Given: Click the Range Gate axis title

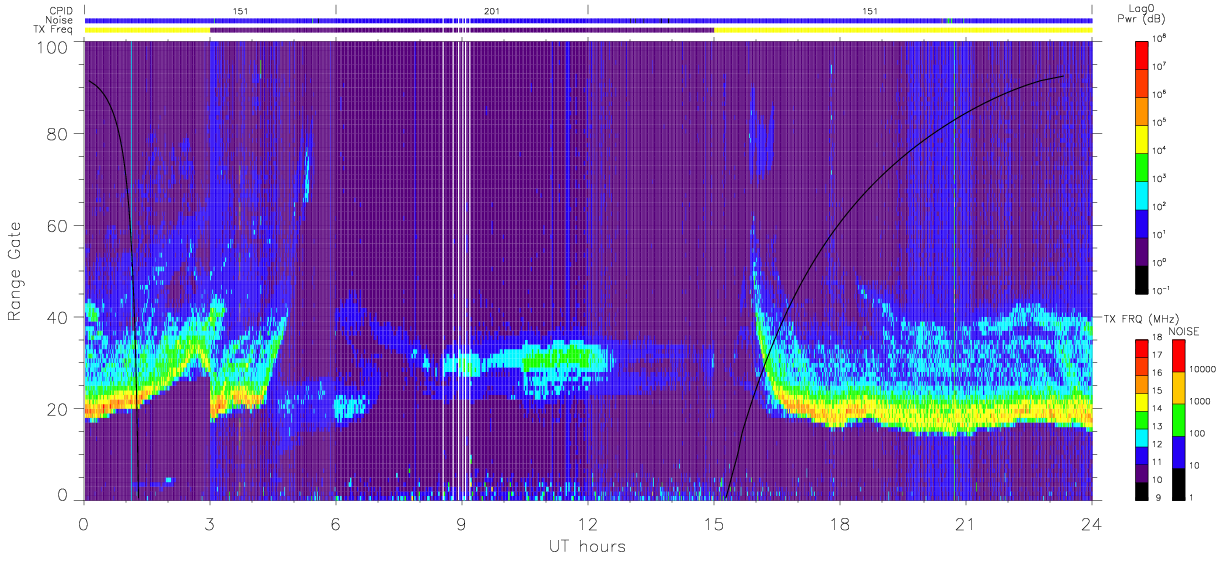Looking at the screenshot, I should [x=15, y=271].
